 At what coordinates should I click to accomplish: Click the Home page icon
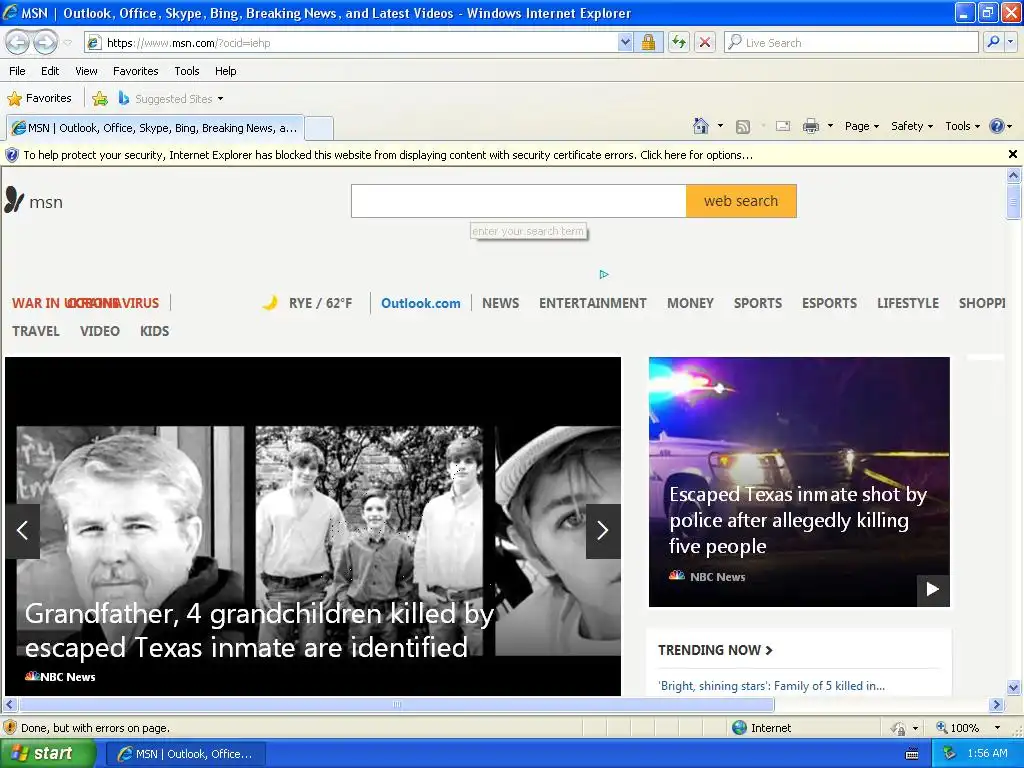tap(701, 126)
